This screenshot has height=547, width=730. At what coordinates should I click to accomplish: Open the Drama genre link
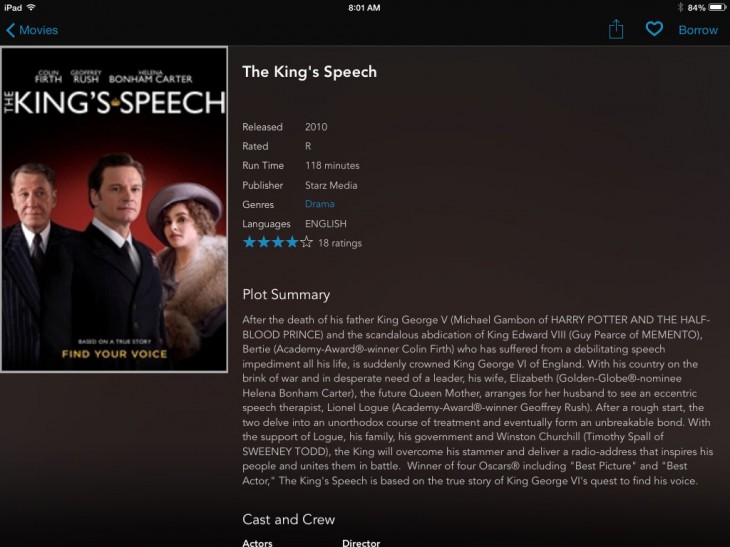click(320, 204)
